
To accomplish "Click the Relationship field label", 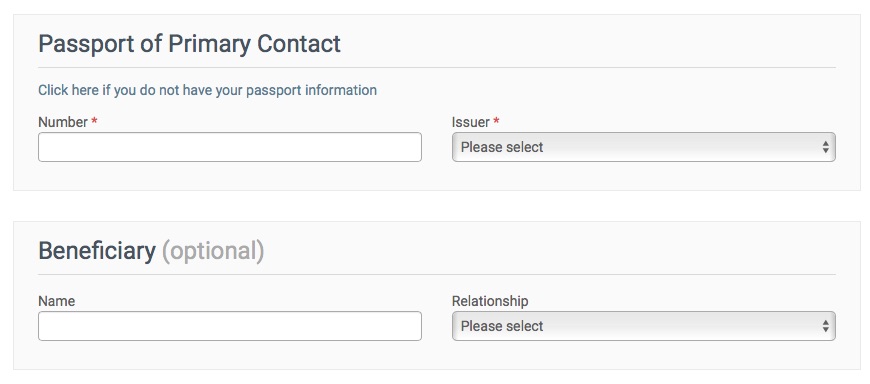I will [490, 301].
